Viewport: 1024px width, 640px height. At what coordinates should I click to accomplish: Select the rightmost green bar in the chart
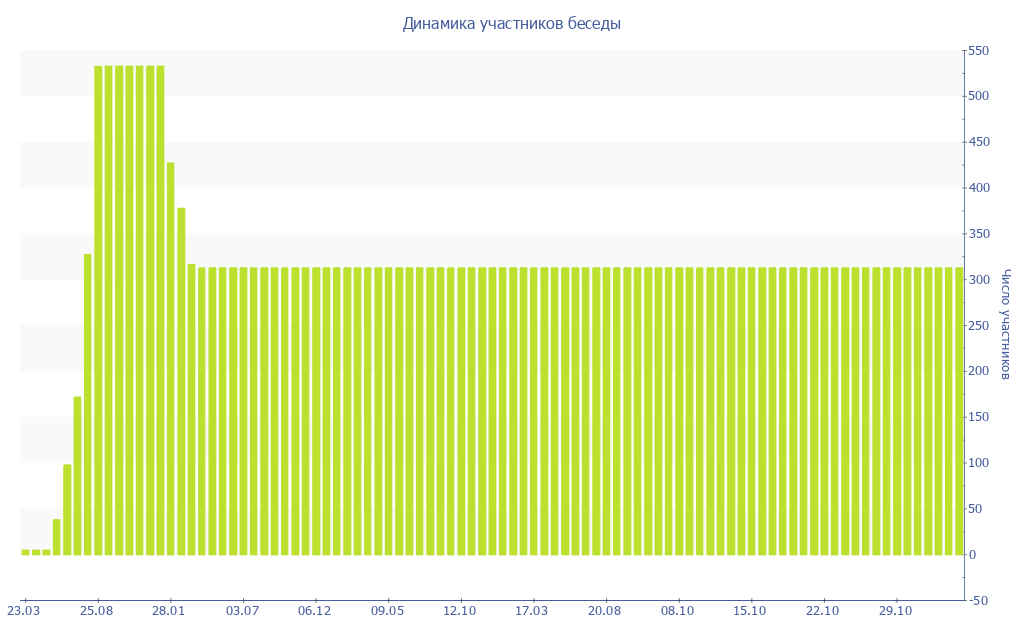(958, 410)
